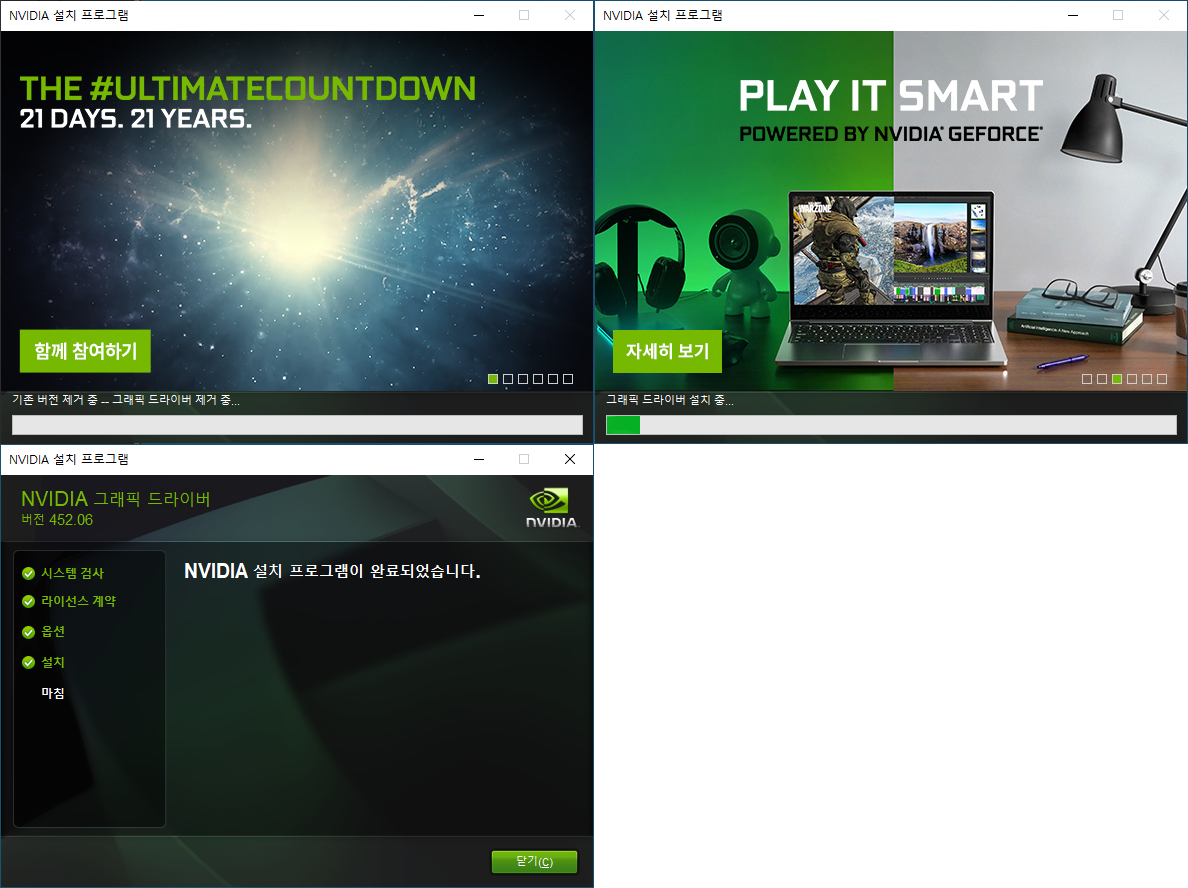Minimize the completed installer window
Image resolution: width=1188 pixels, height=888 pixels.
(x=479, y=459)
